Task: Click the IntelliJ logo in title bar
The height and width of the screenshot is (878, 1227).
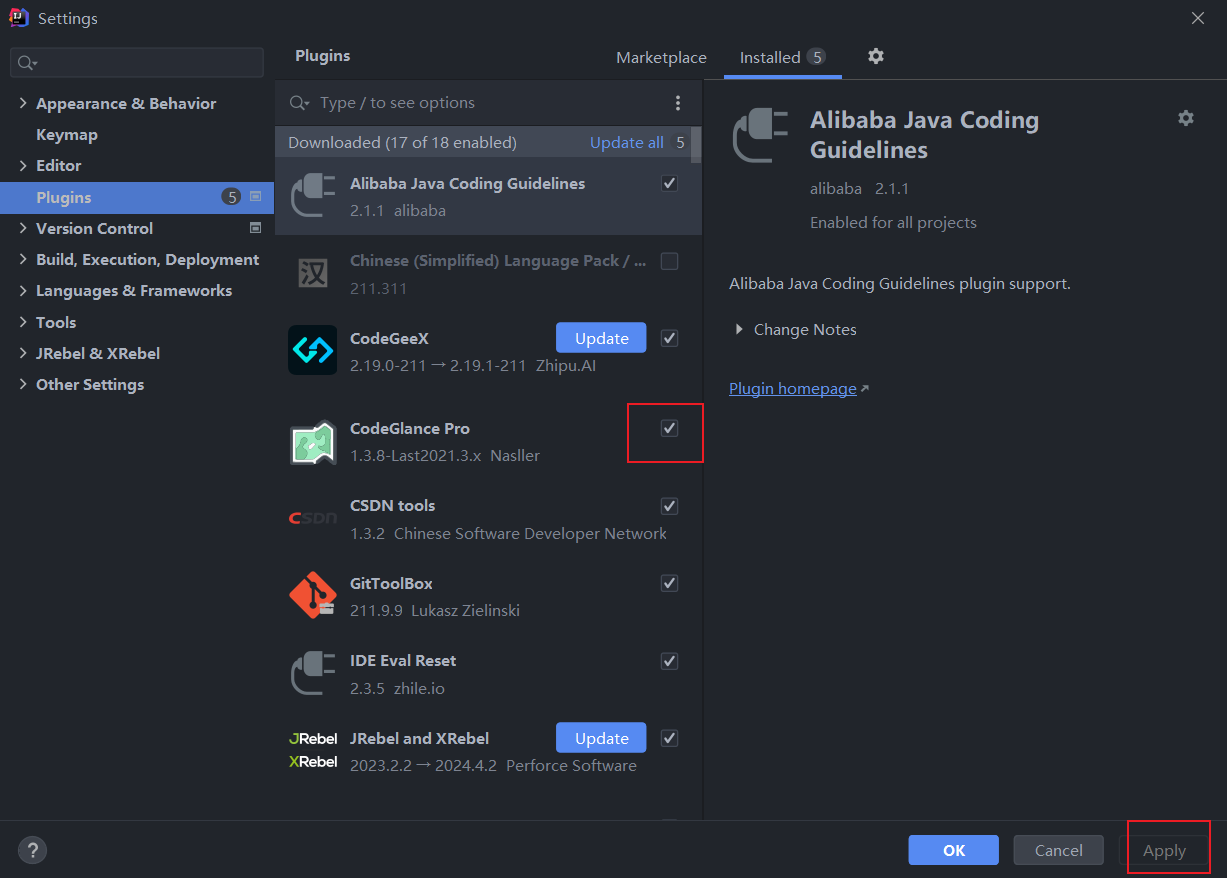Action: click(18, 18)
